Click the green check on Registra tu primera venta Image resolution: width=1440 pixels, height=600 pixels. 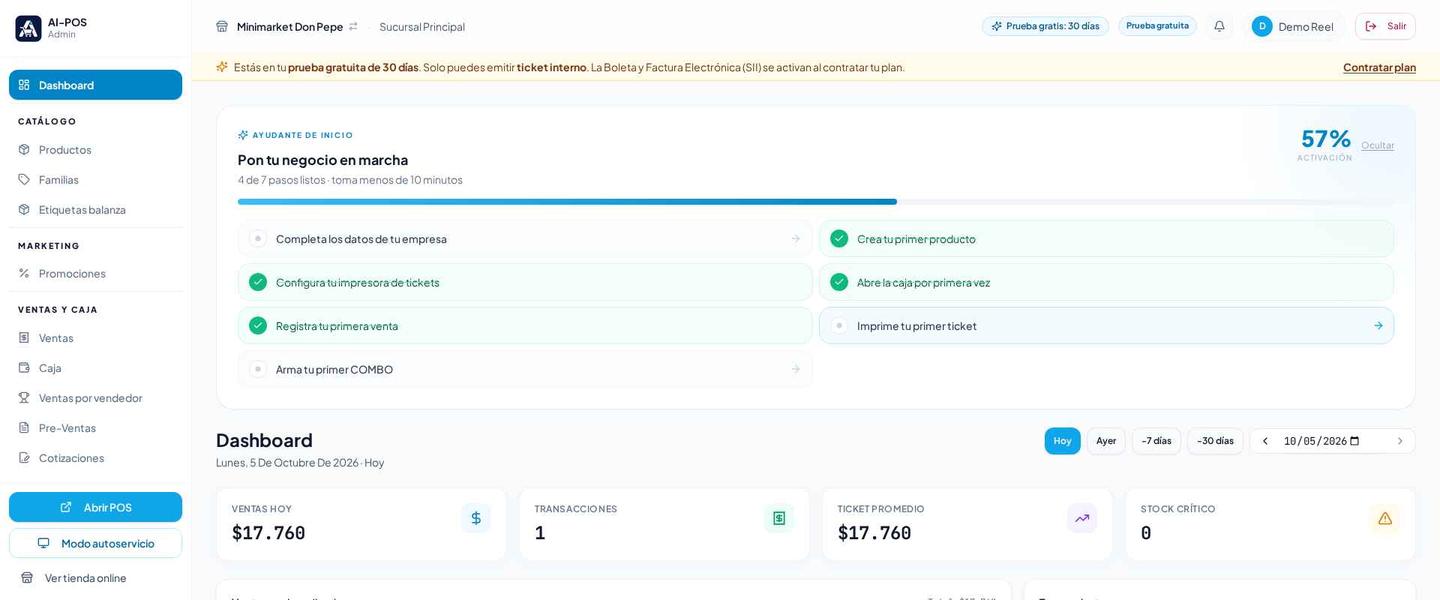258,325
